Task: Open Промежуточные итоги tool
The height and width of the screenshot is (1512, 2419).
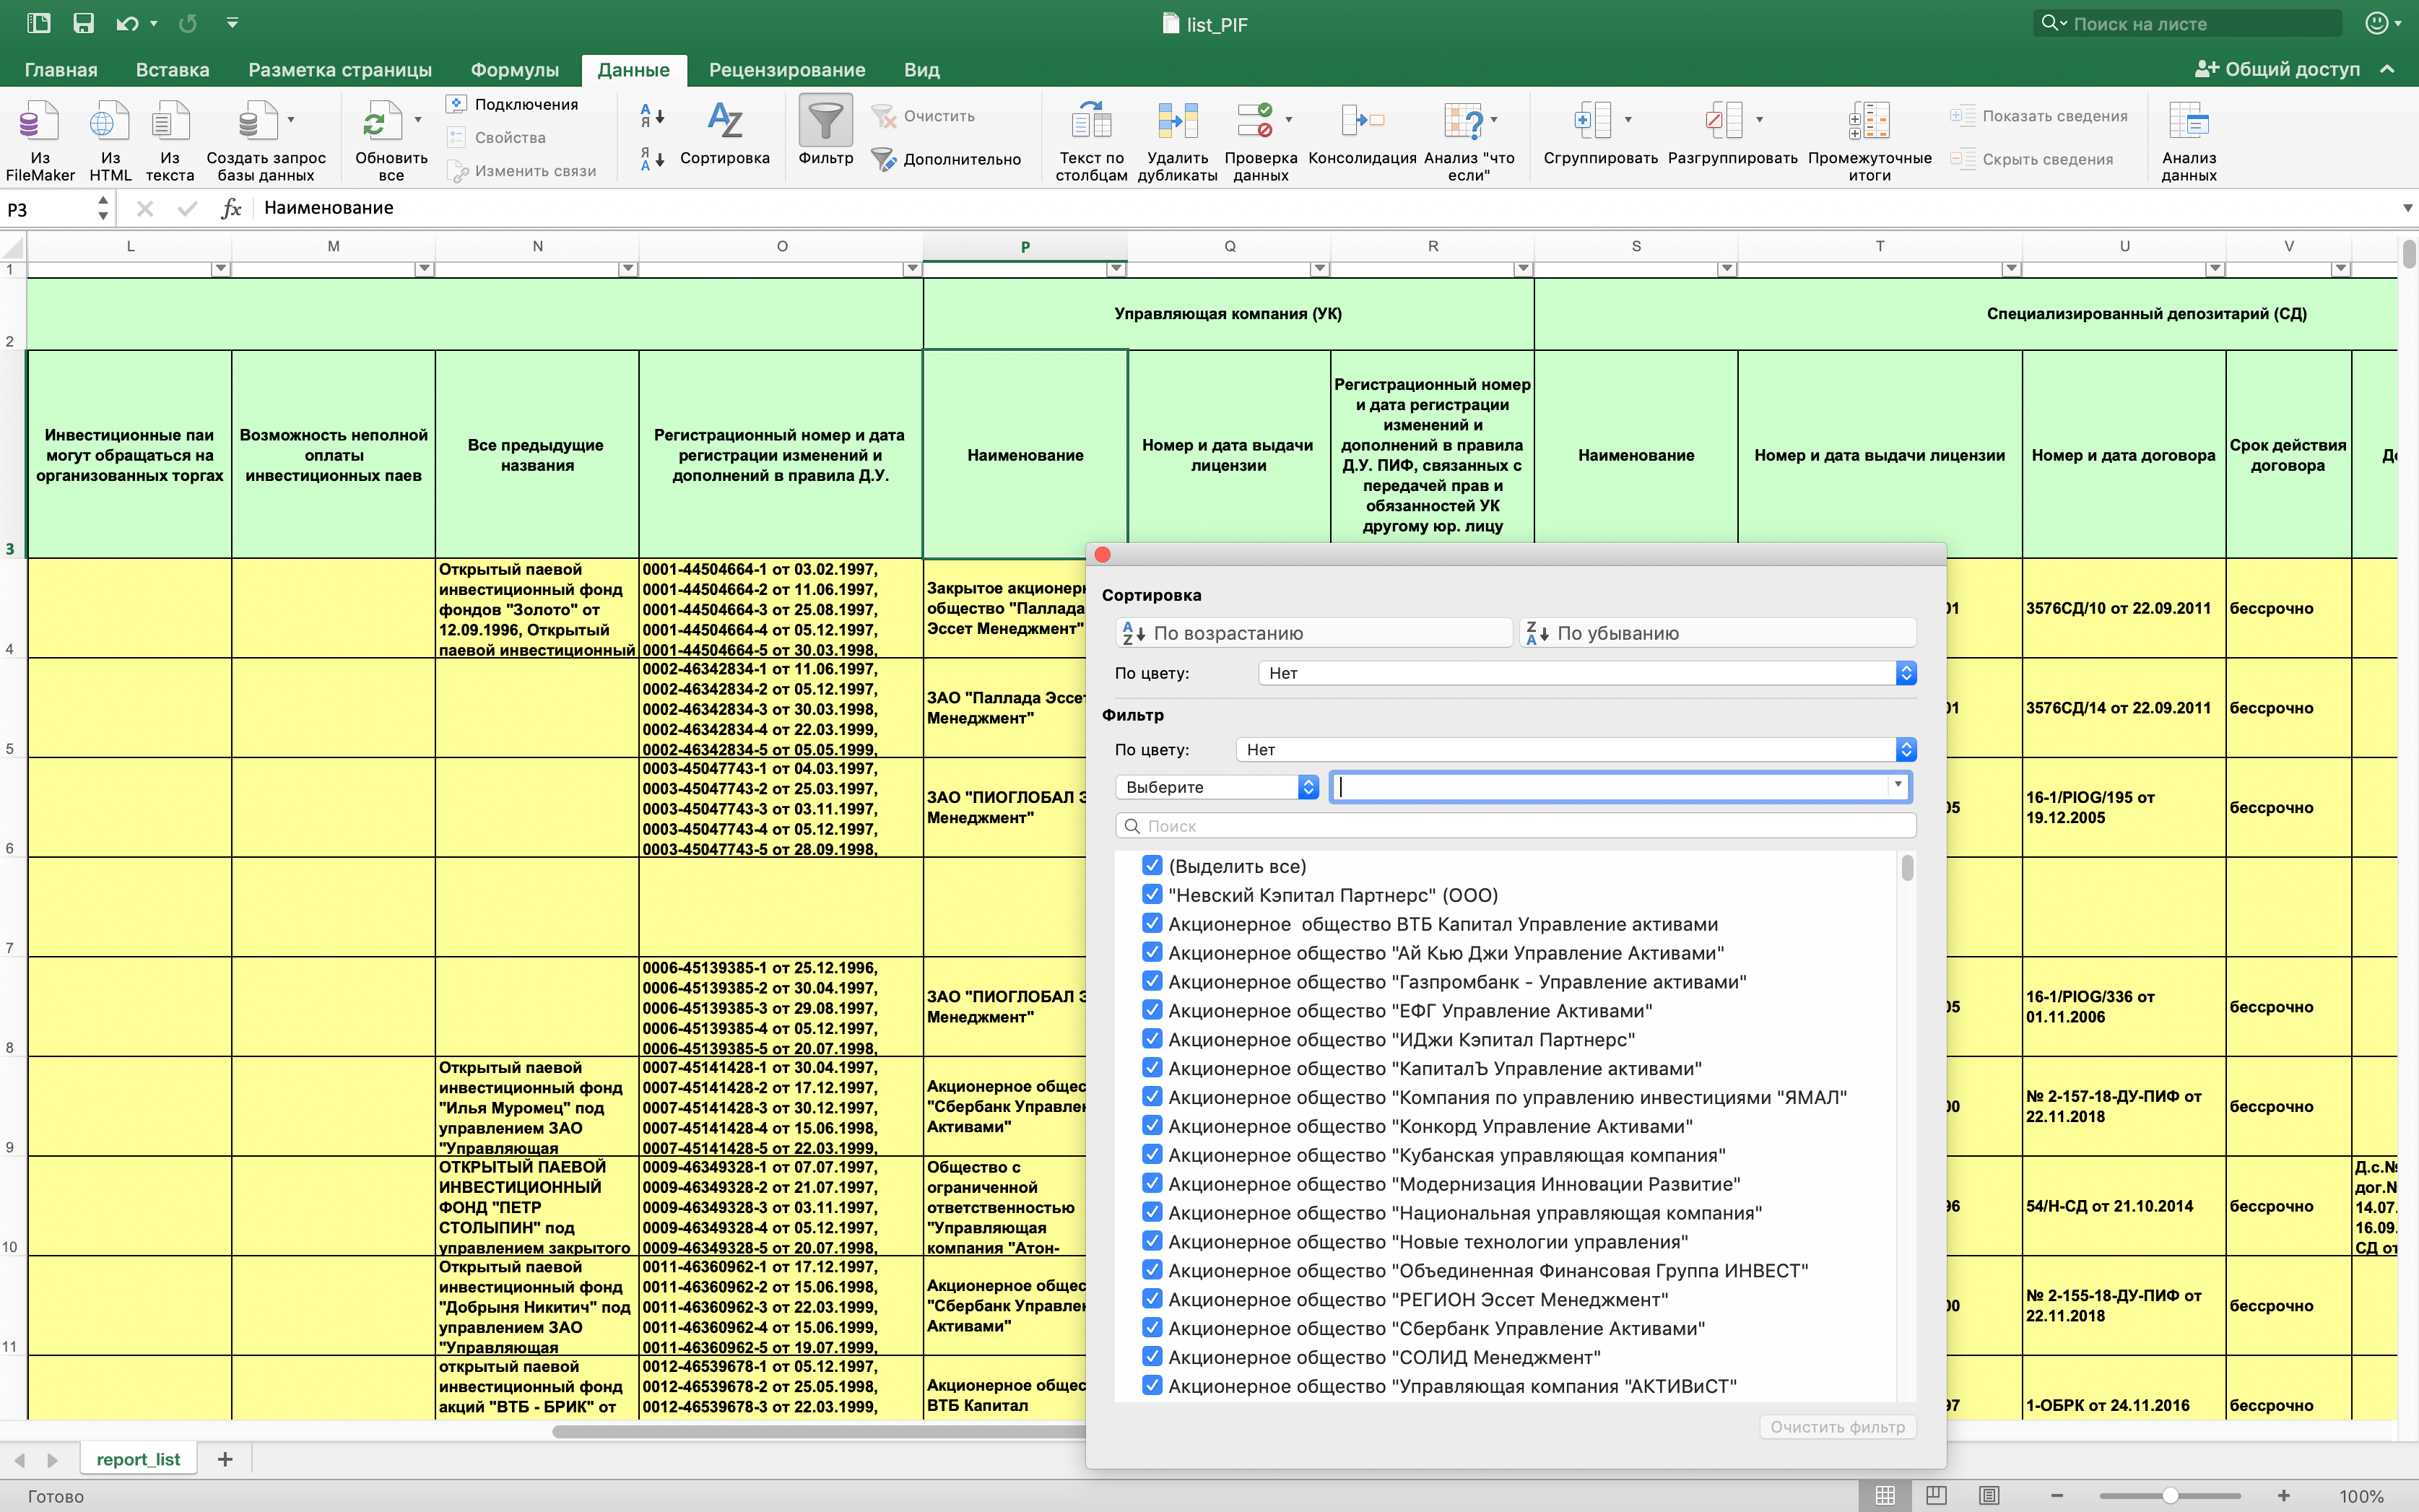Action: click(x=1869, y=140)
